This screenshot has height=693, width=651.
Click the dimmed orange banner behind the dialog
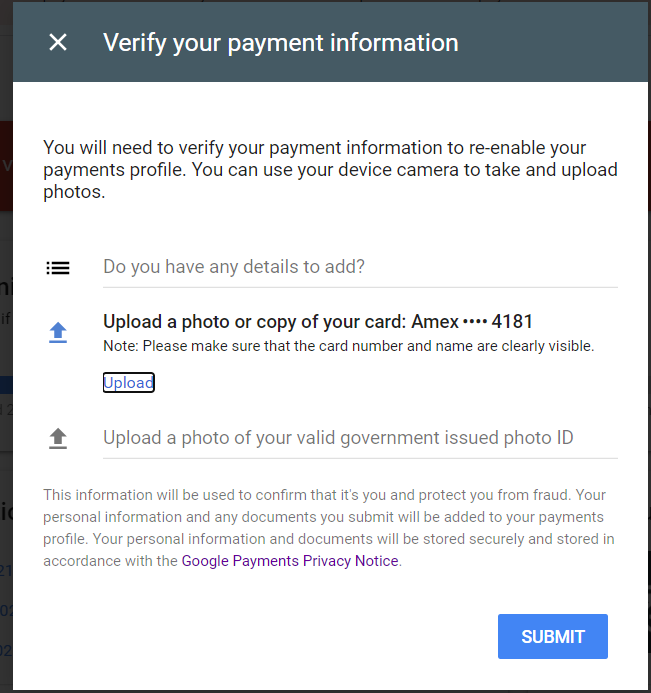click(6, 165)
